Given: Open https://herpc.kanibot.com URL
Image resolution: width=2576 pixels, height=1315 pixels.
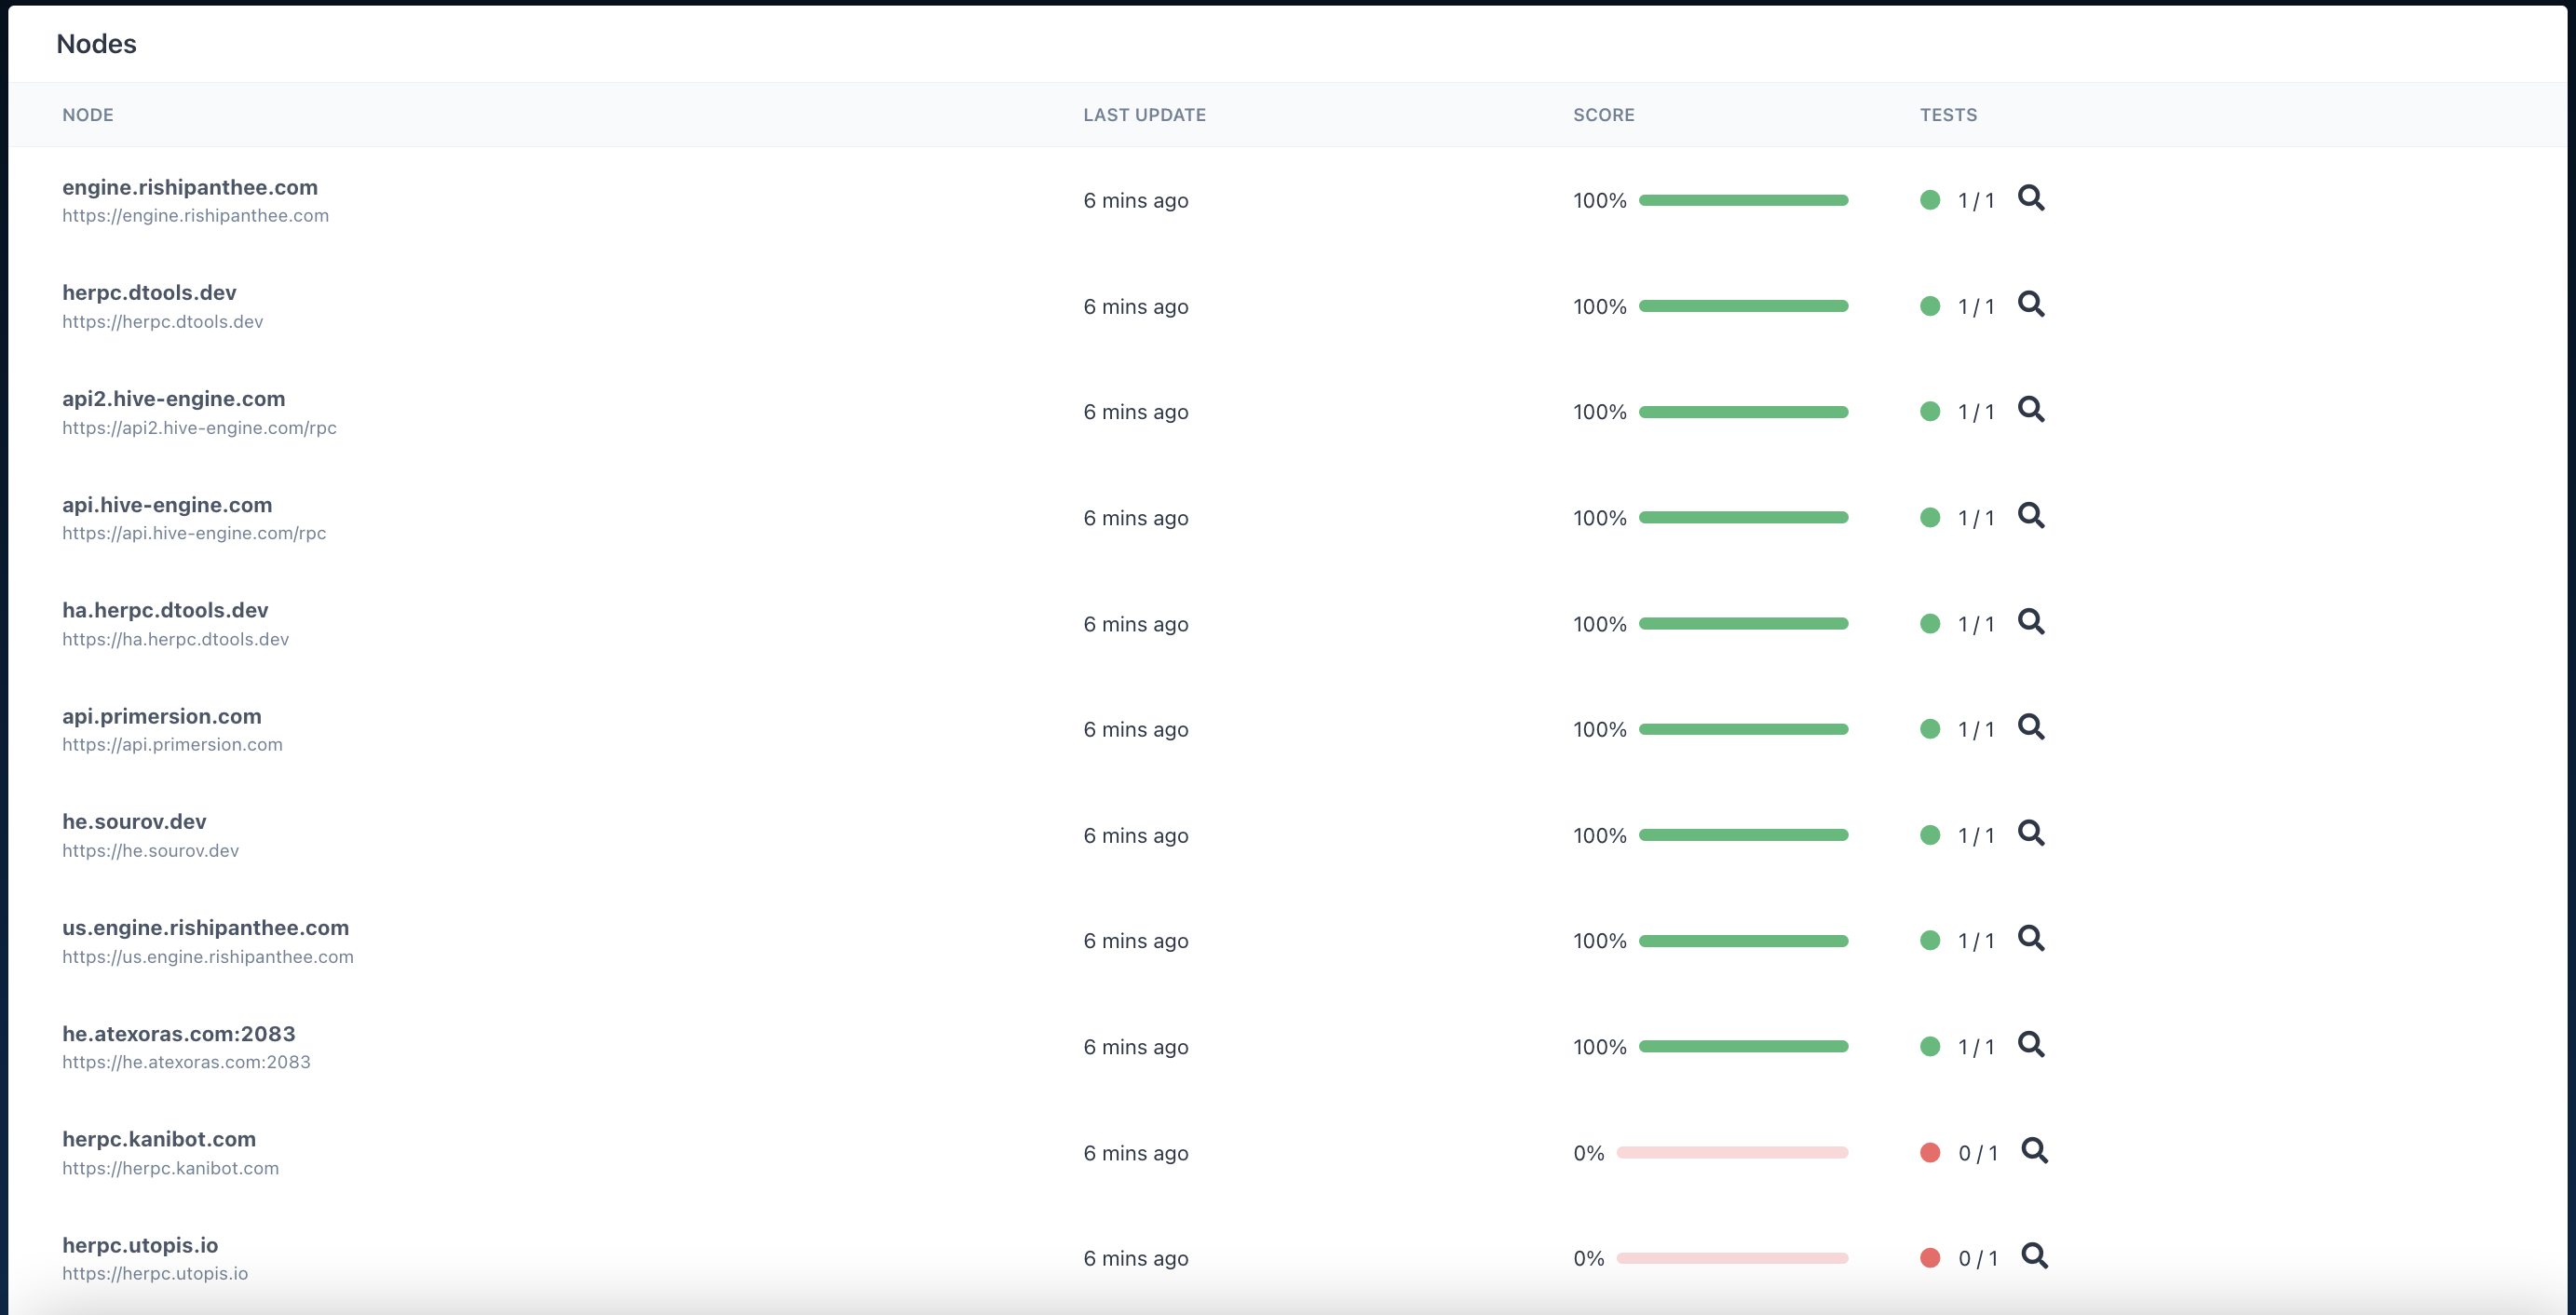Looking at the screenshot, I should tap(170, 1168).
